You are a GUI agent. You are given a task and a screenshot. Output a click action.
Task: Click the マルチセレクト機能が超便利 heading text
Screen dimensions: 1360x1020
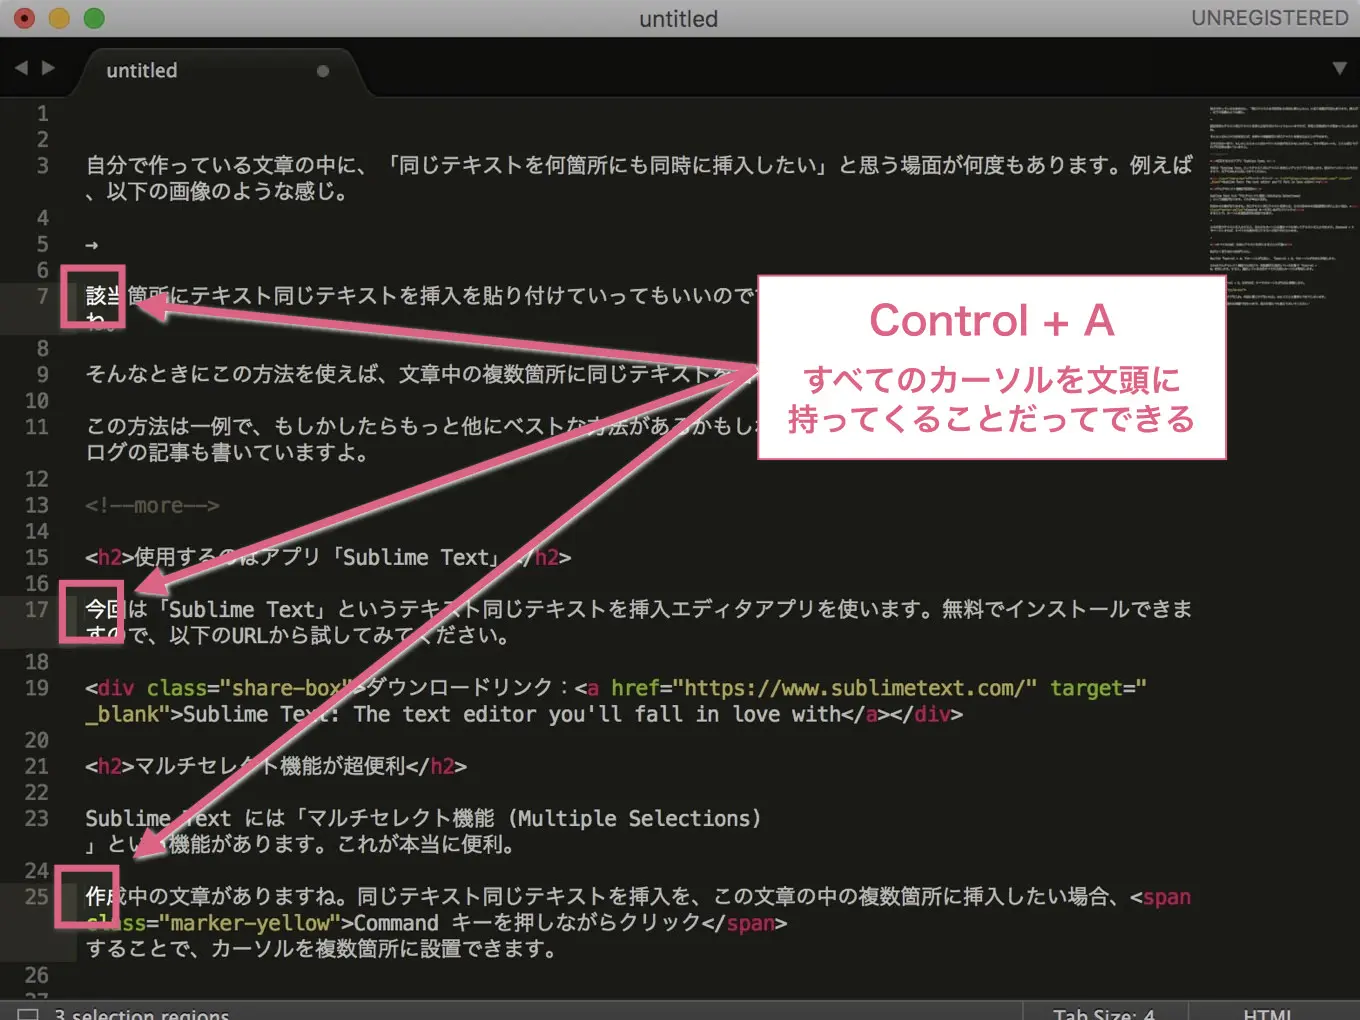(270, 766)
